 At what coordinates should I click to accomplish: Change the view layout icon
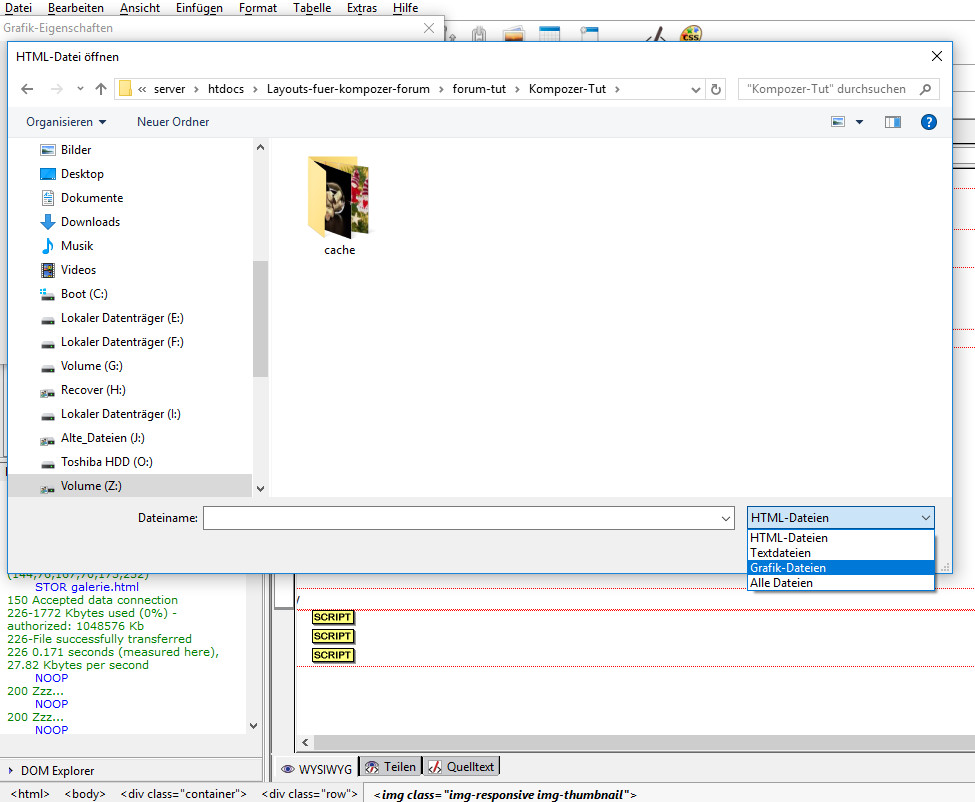[839, 122]
